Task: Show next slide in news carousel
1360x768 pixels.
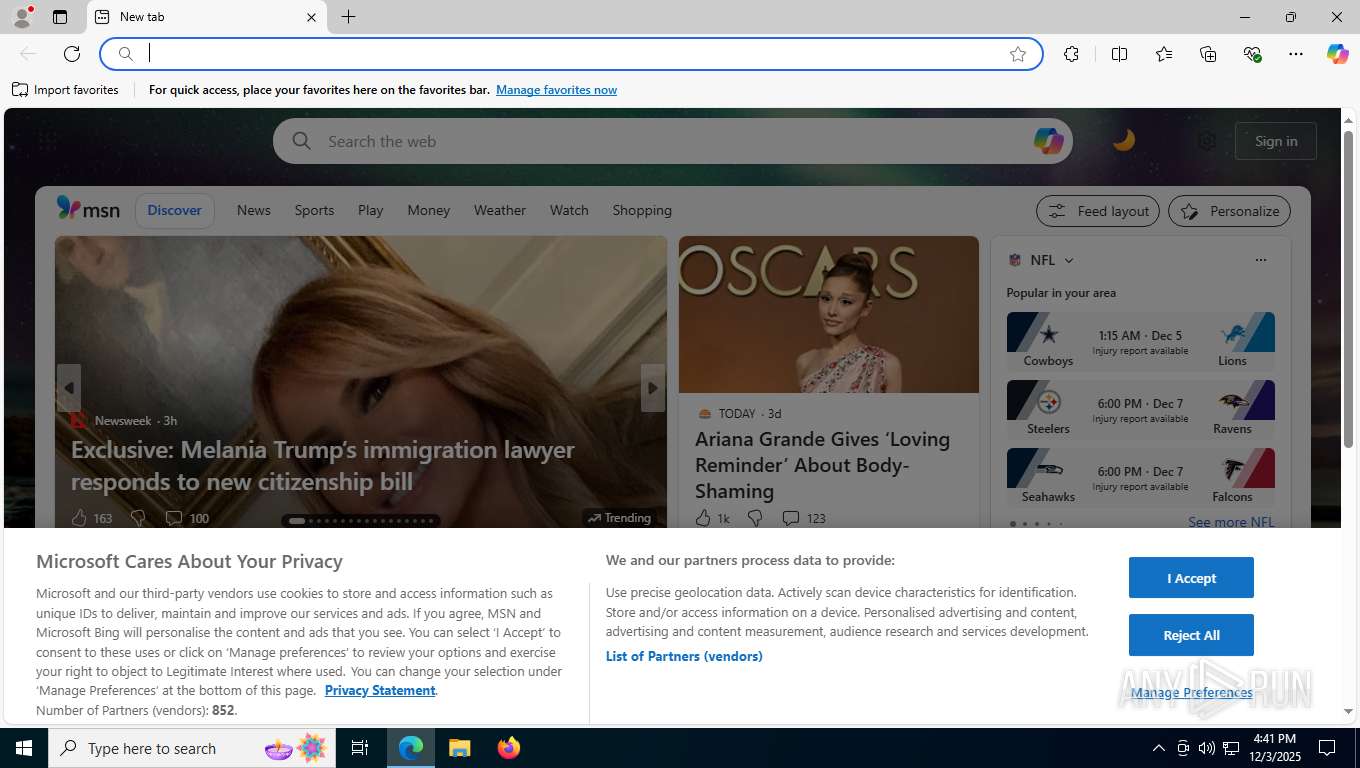Action: (652, 388)
